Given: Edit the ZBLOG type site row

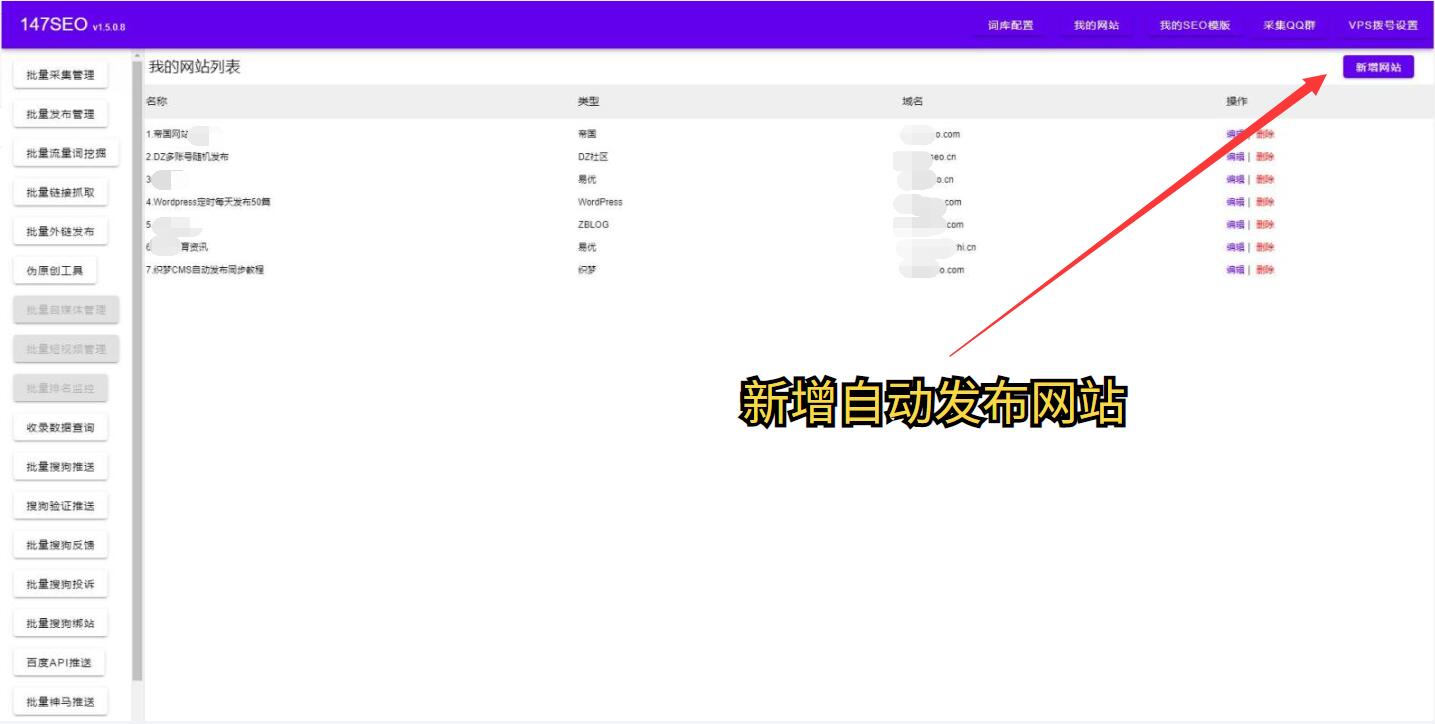Looking at the screenshot, I should click(1236, 225).
